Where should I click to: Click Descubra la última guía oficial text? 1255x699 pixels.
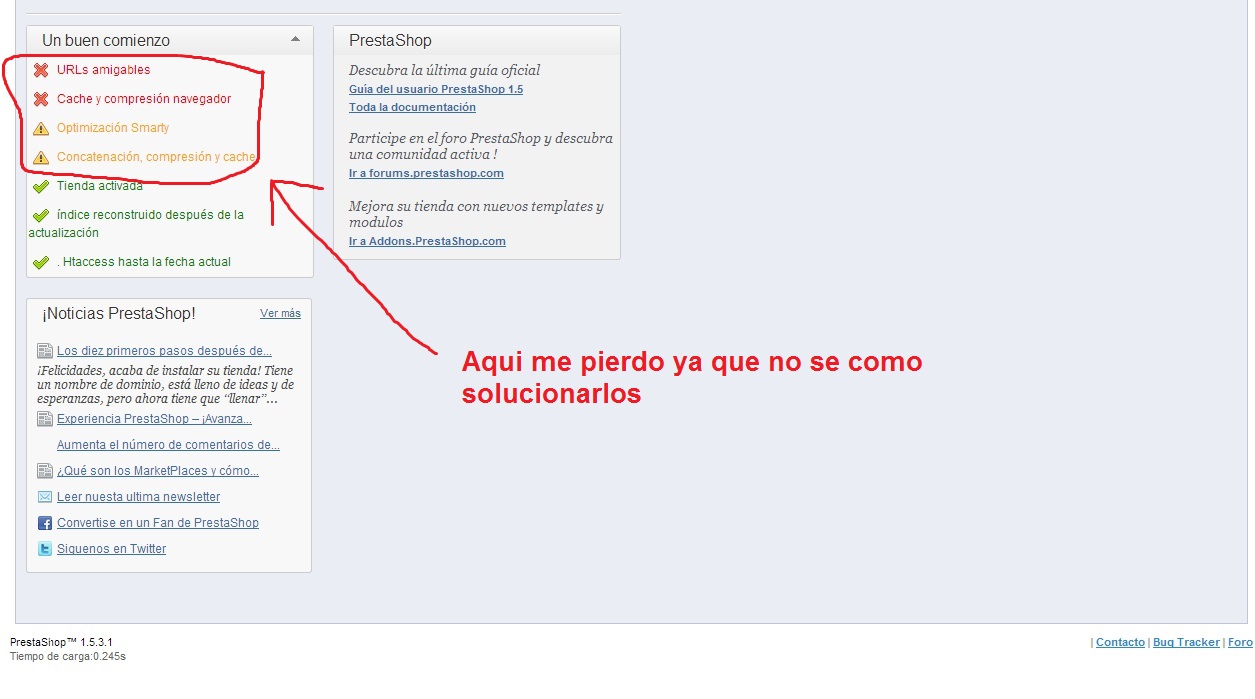click(444, 70)
